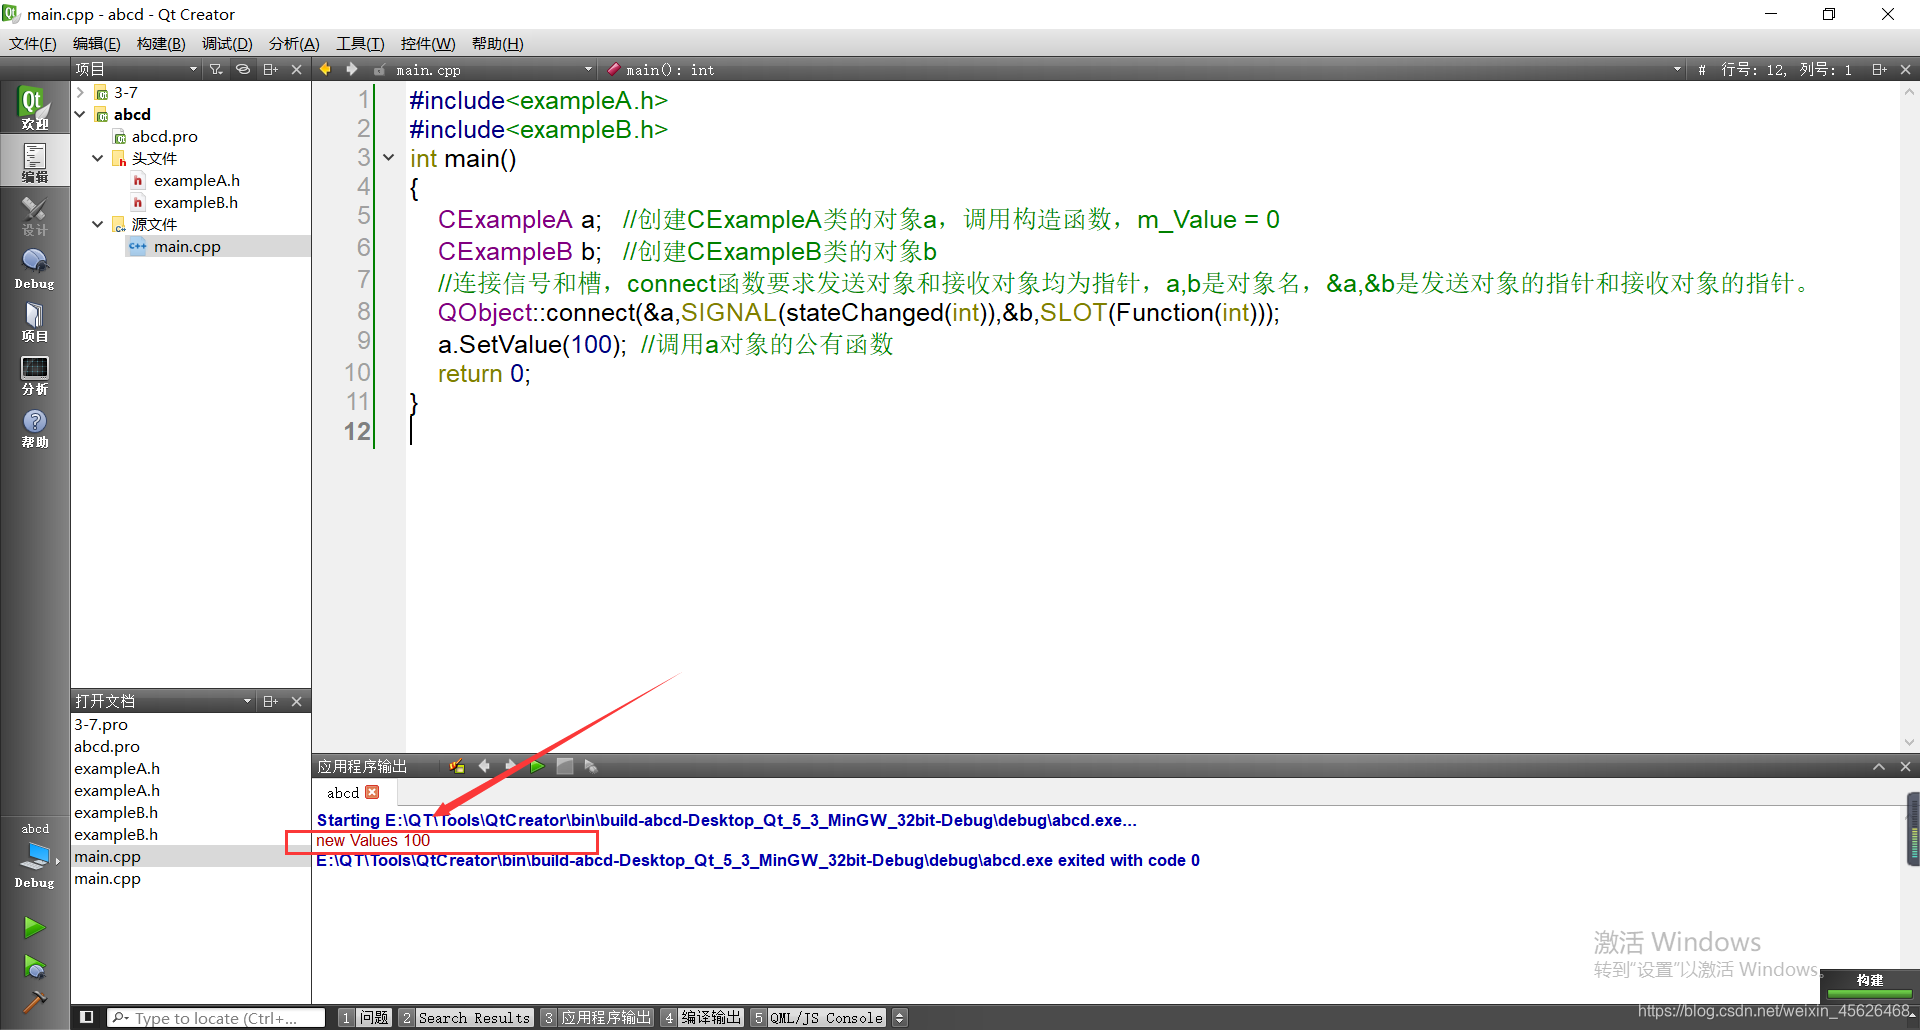Click the filter tree icon in Projects panel
The image size is (1920, 1030).
216,69
